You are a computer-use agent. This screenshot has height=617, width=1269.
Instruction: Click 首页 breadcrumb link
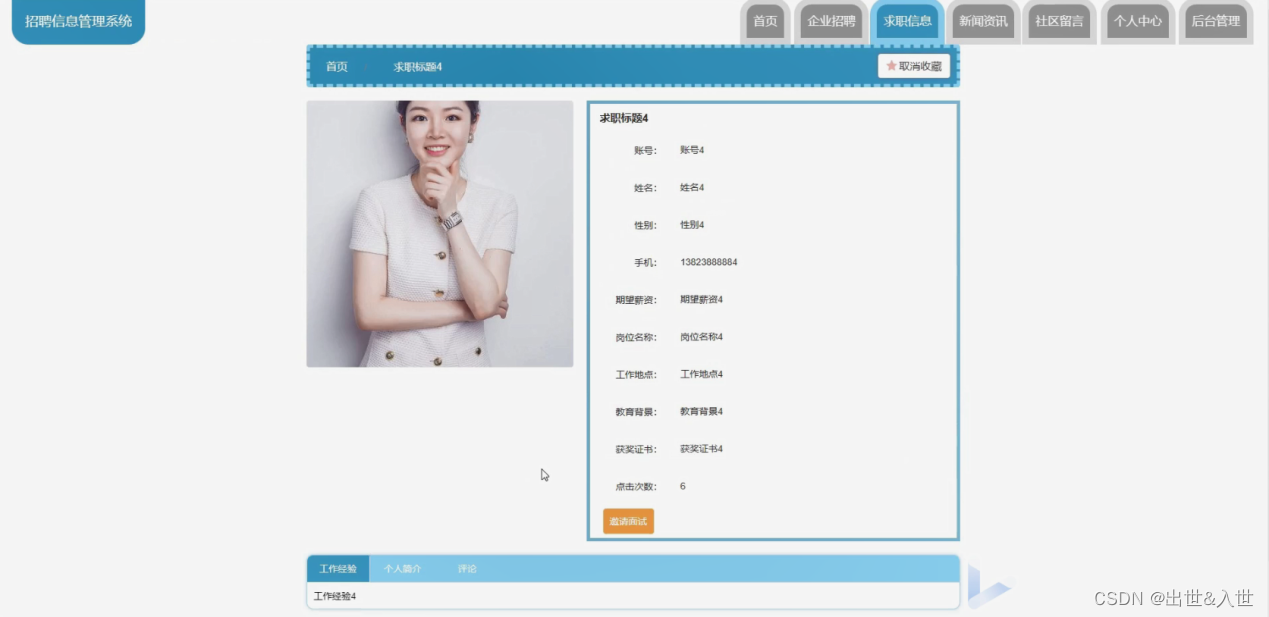coord(337,67)
